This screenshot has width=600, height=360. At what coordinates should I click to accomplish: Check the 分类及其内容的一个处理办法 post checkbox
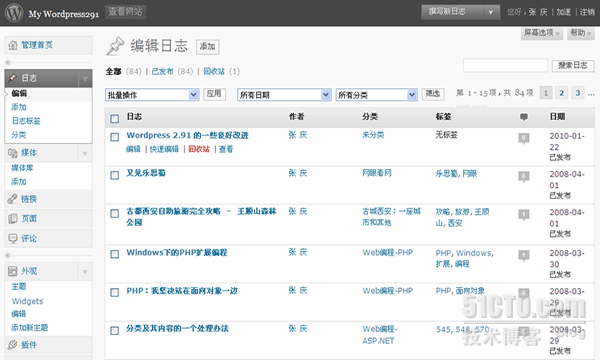click(114, 331)
